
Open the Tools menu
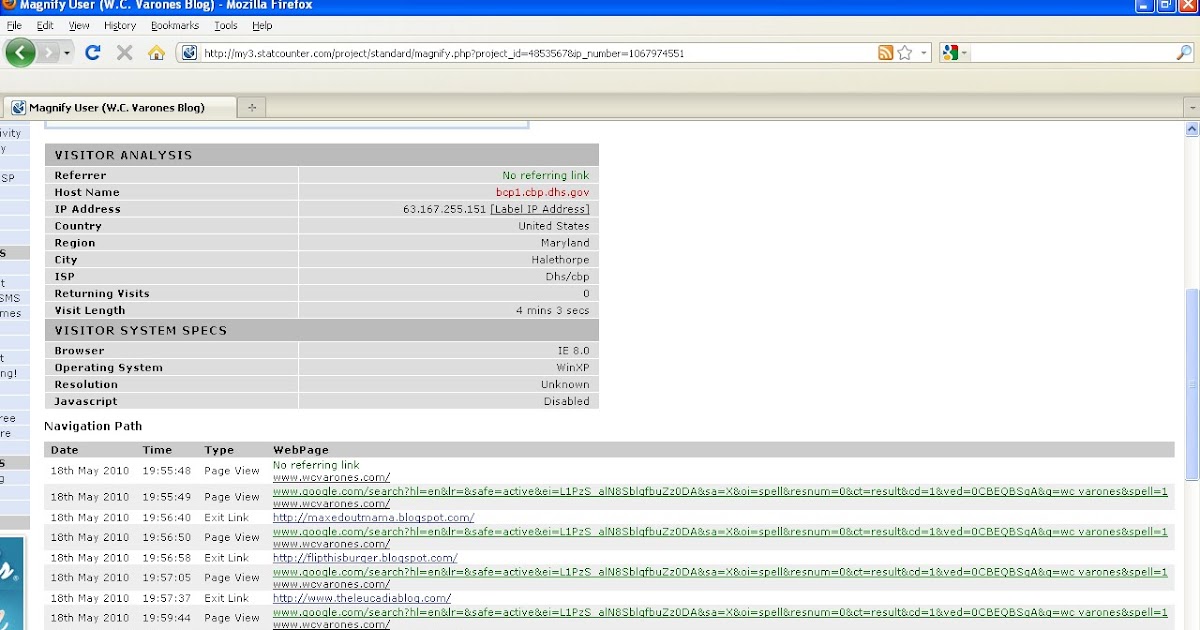tap(226, 25)
